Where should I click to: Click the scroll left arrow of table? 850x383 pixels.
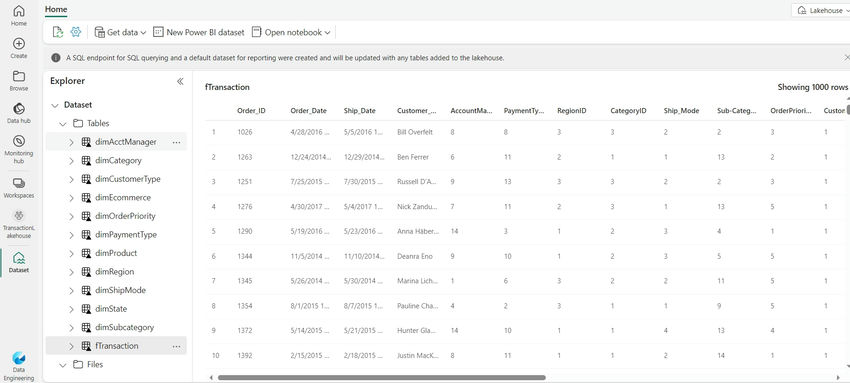pyautogui.click(x=211, y=378)
